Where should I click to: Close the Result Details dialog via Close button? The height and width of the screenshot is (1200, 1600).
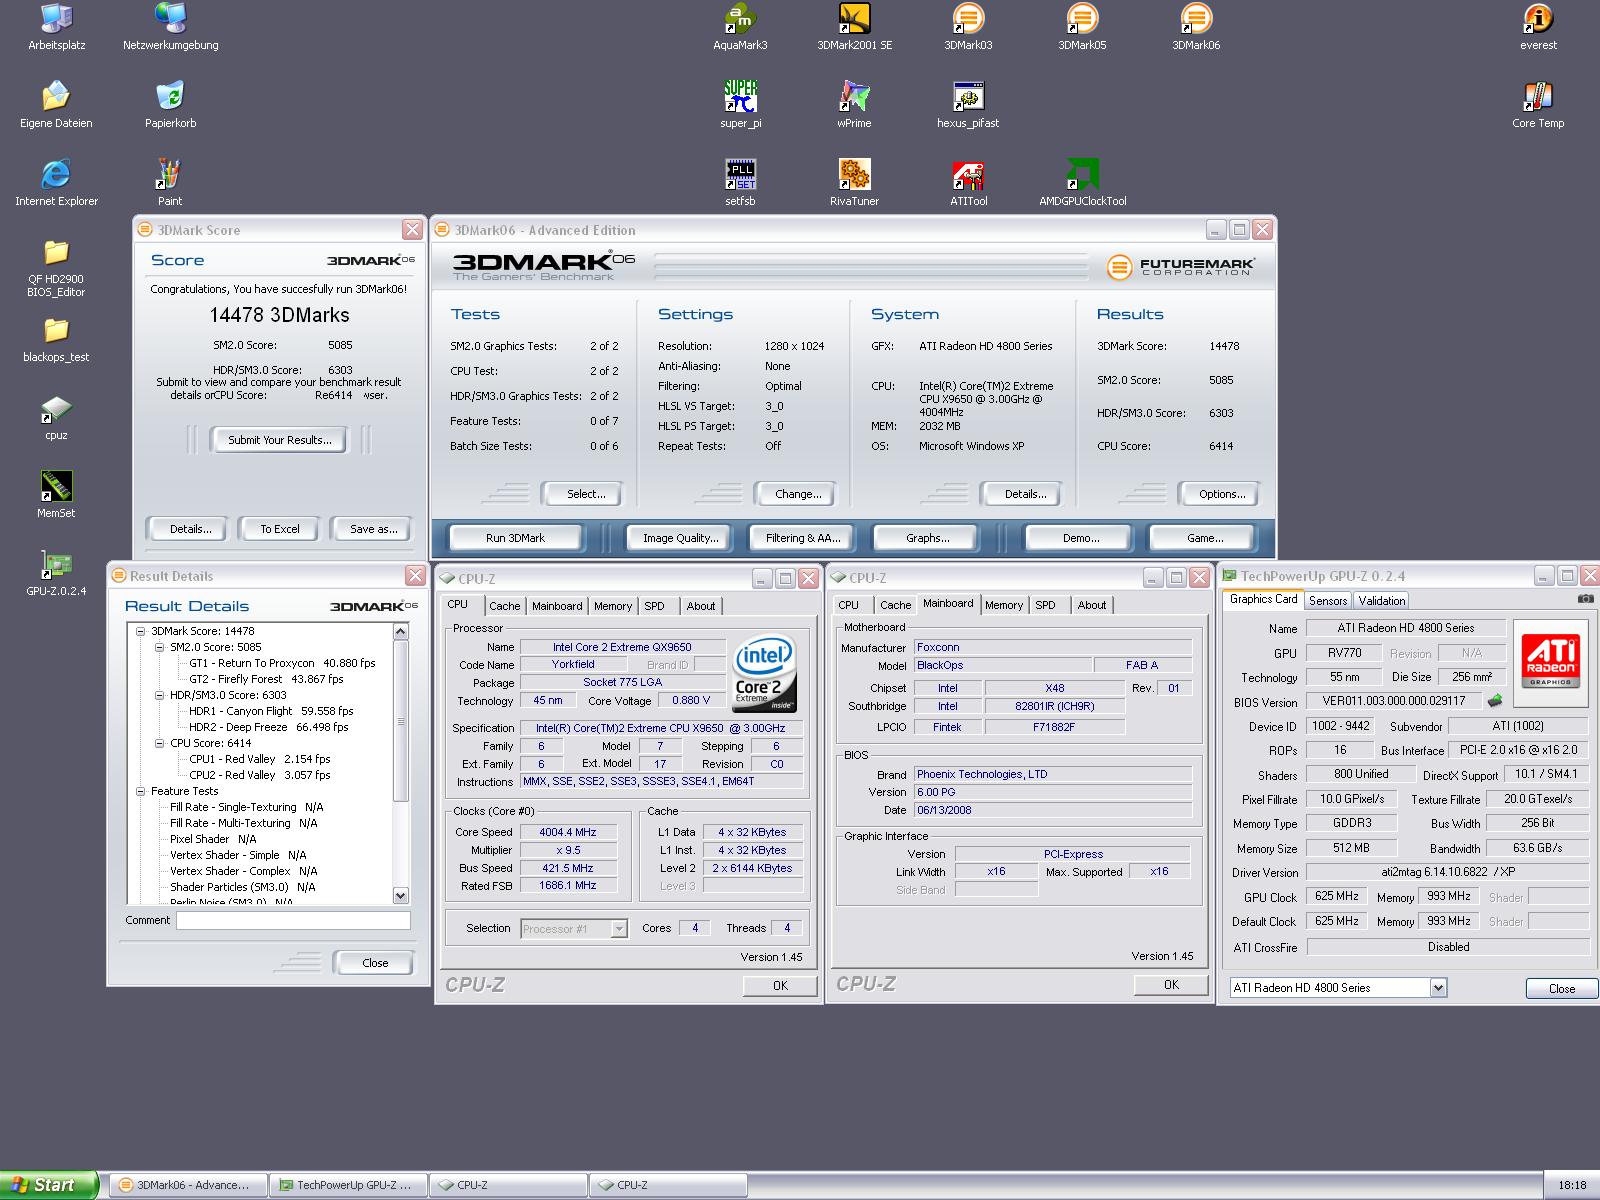pyautogui.click(x=375, y=963)
